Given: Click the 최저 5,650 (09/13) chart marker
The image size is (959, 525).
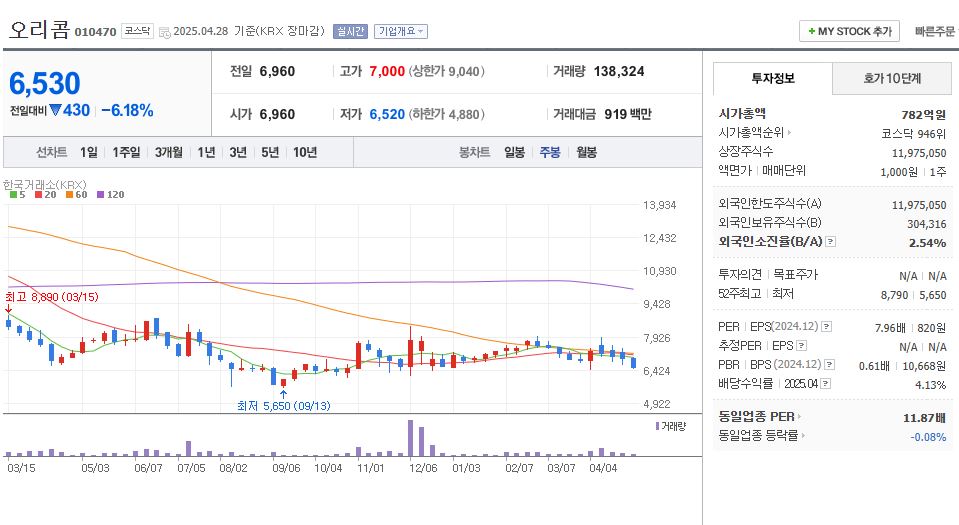Looking at the screenshot, I should 284,406.
